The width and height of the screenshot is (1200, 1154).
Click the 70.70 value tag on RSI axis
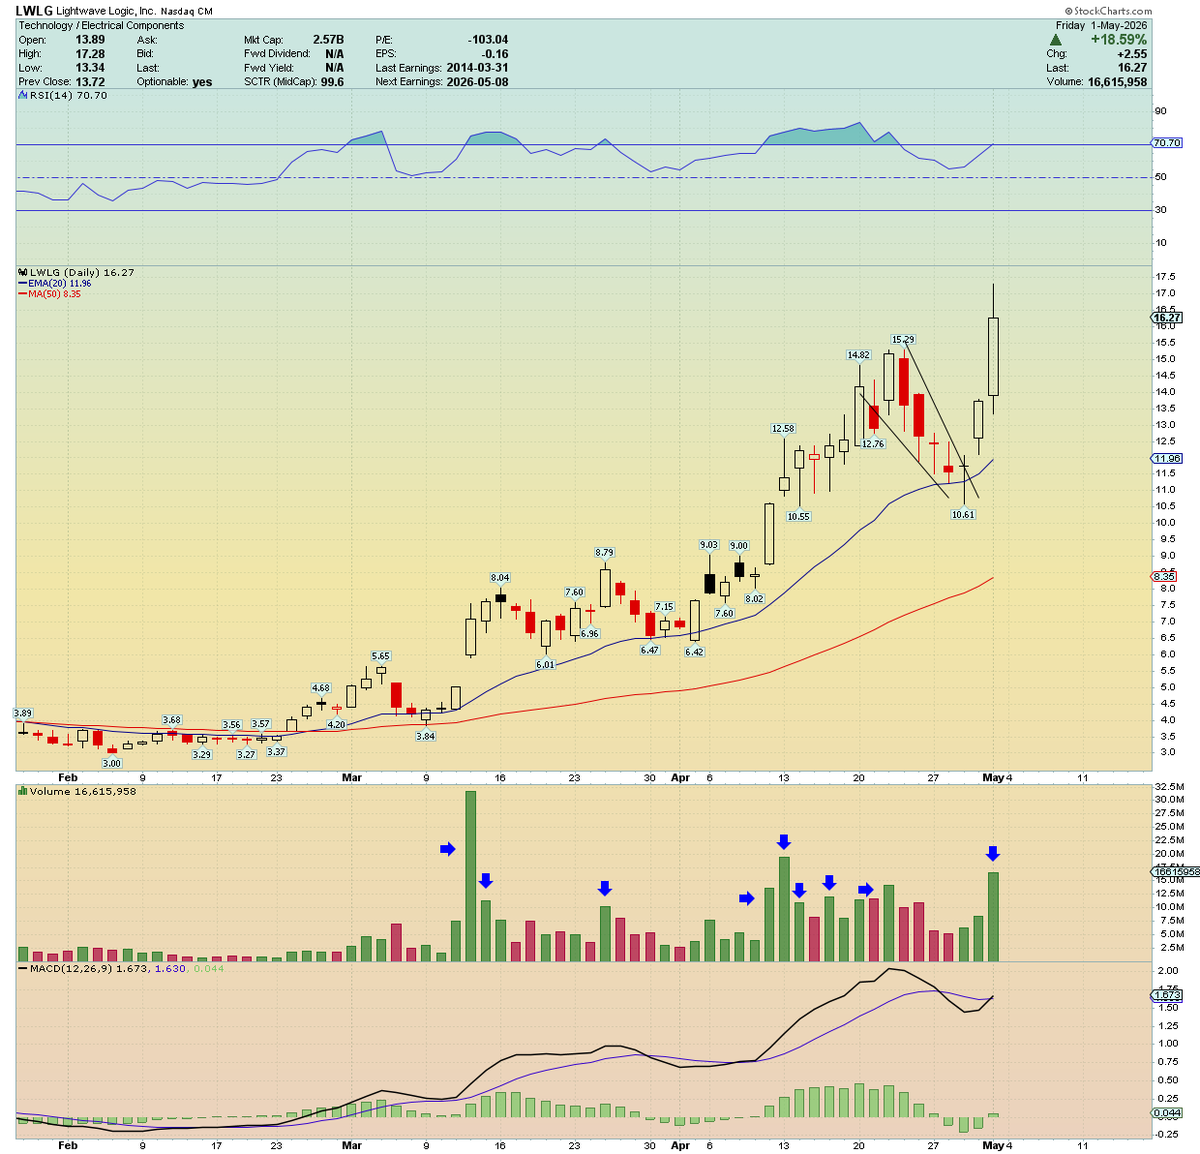[x=1167, y=143]
